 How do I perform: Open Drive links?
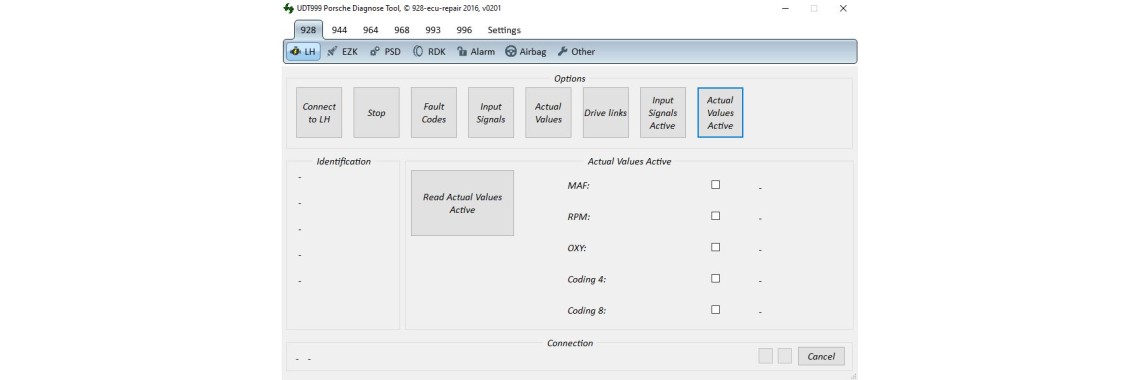pyautogui.click(x=606, y=113)
